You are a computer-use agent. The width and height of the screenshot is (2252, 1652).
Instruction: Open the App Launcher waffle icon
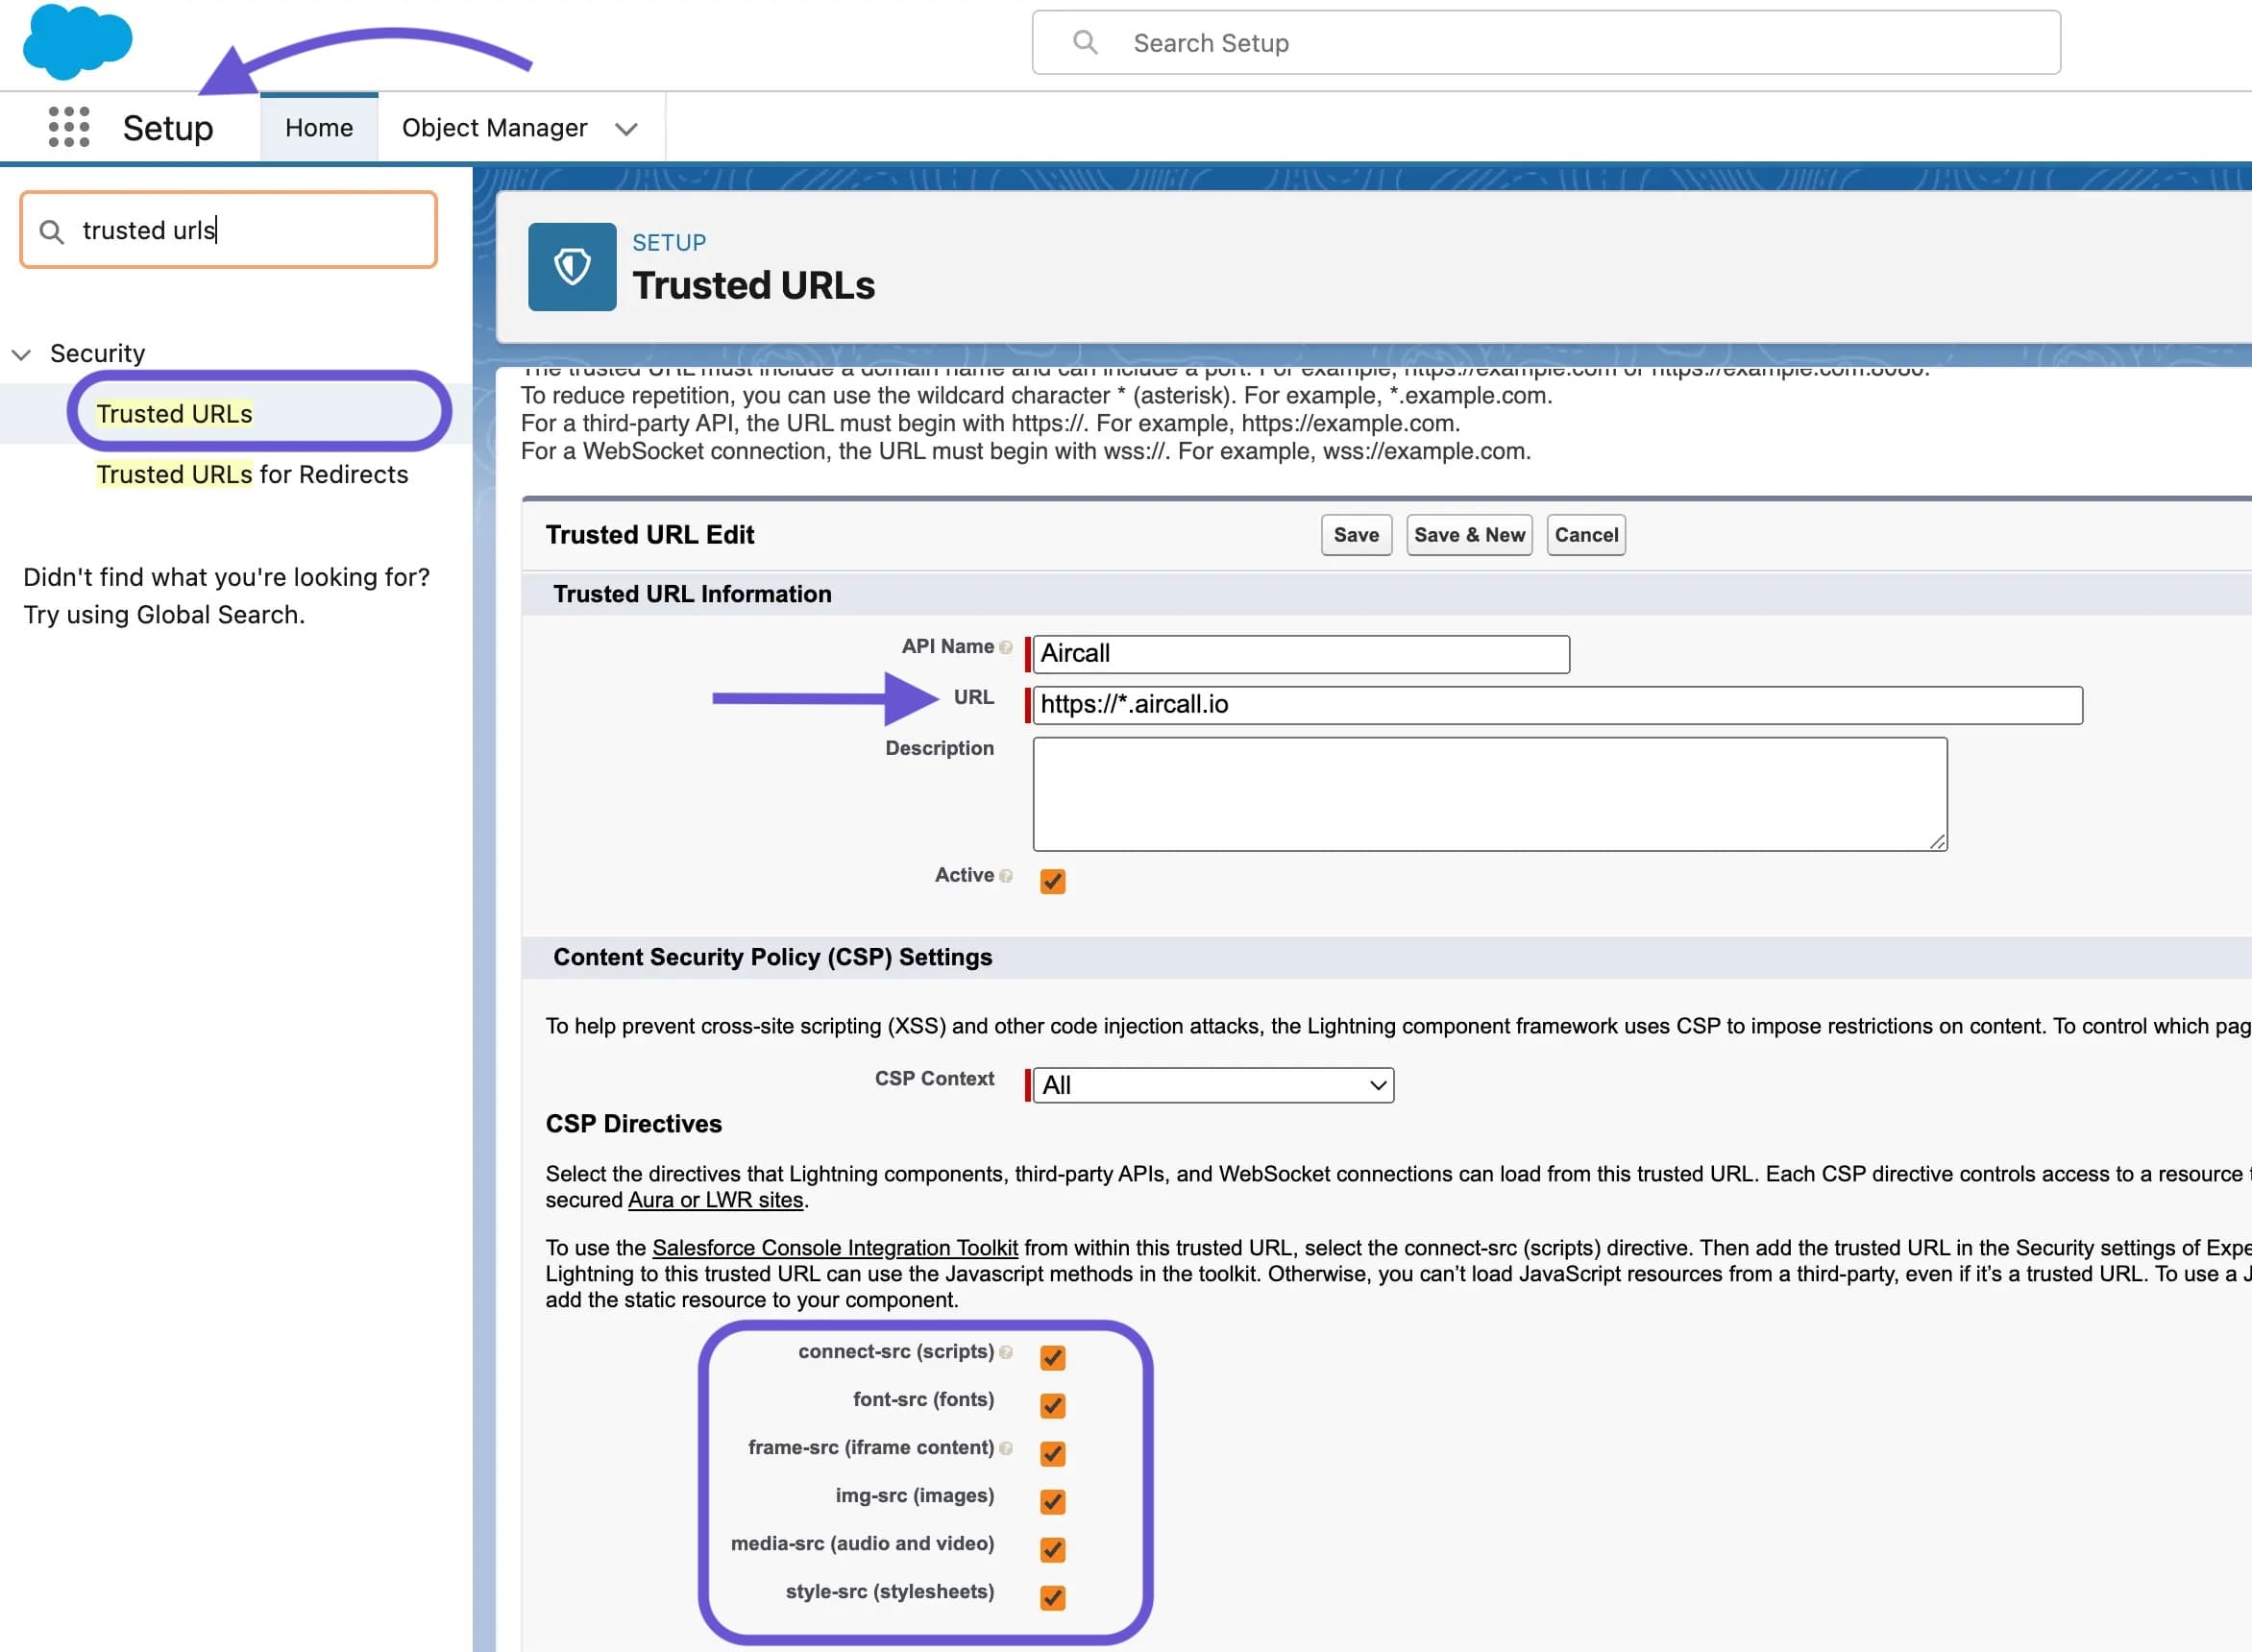point(67,127)
